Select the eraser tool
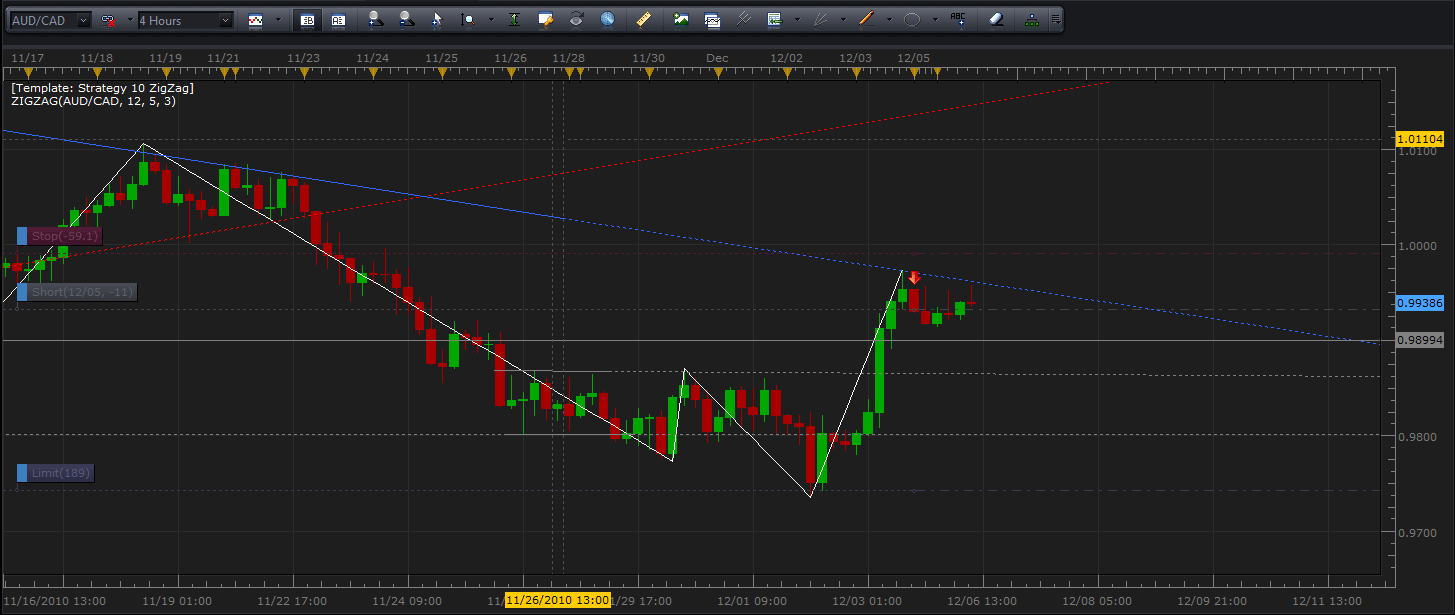The image size is (1455, 615). pyautogui.click(x=994, y=19)
